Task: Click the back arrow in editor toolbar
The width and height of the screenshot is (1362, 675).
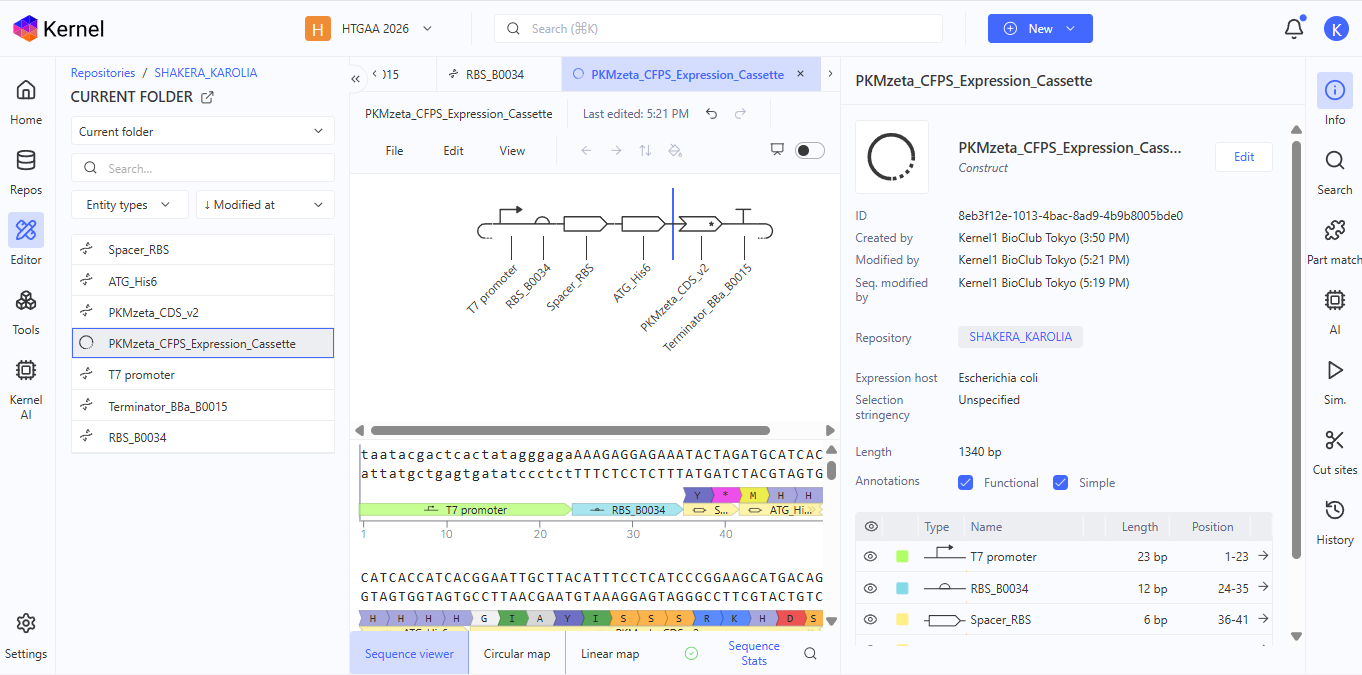Action: 586,151
